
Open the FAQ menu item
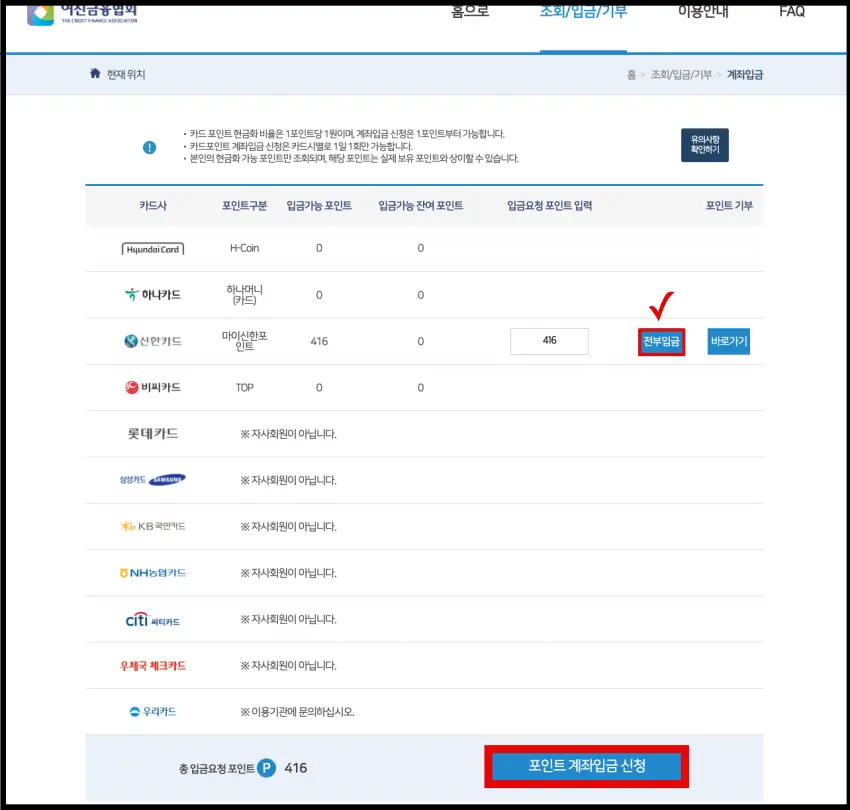(792, 9)
